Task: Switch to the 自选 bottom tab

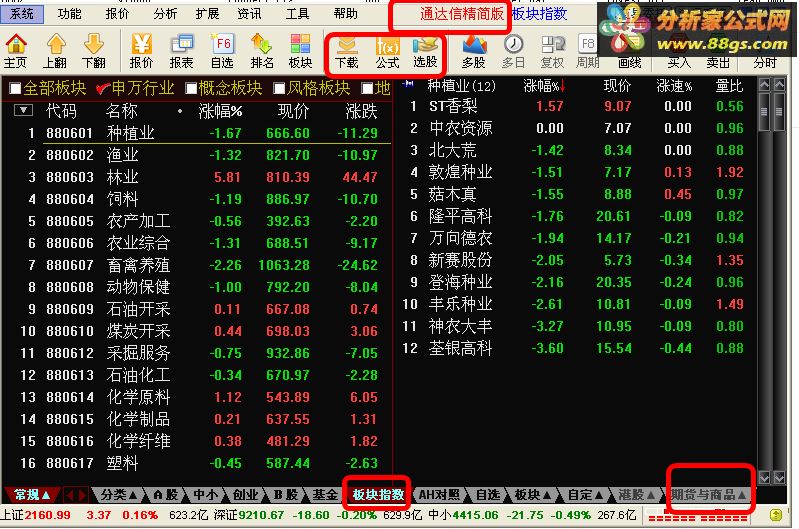Action: pos(488,495)
